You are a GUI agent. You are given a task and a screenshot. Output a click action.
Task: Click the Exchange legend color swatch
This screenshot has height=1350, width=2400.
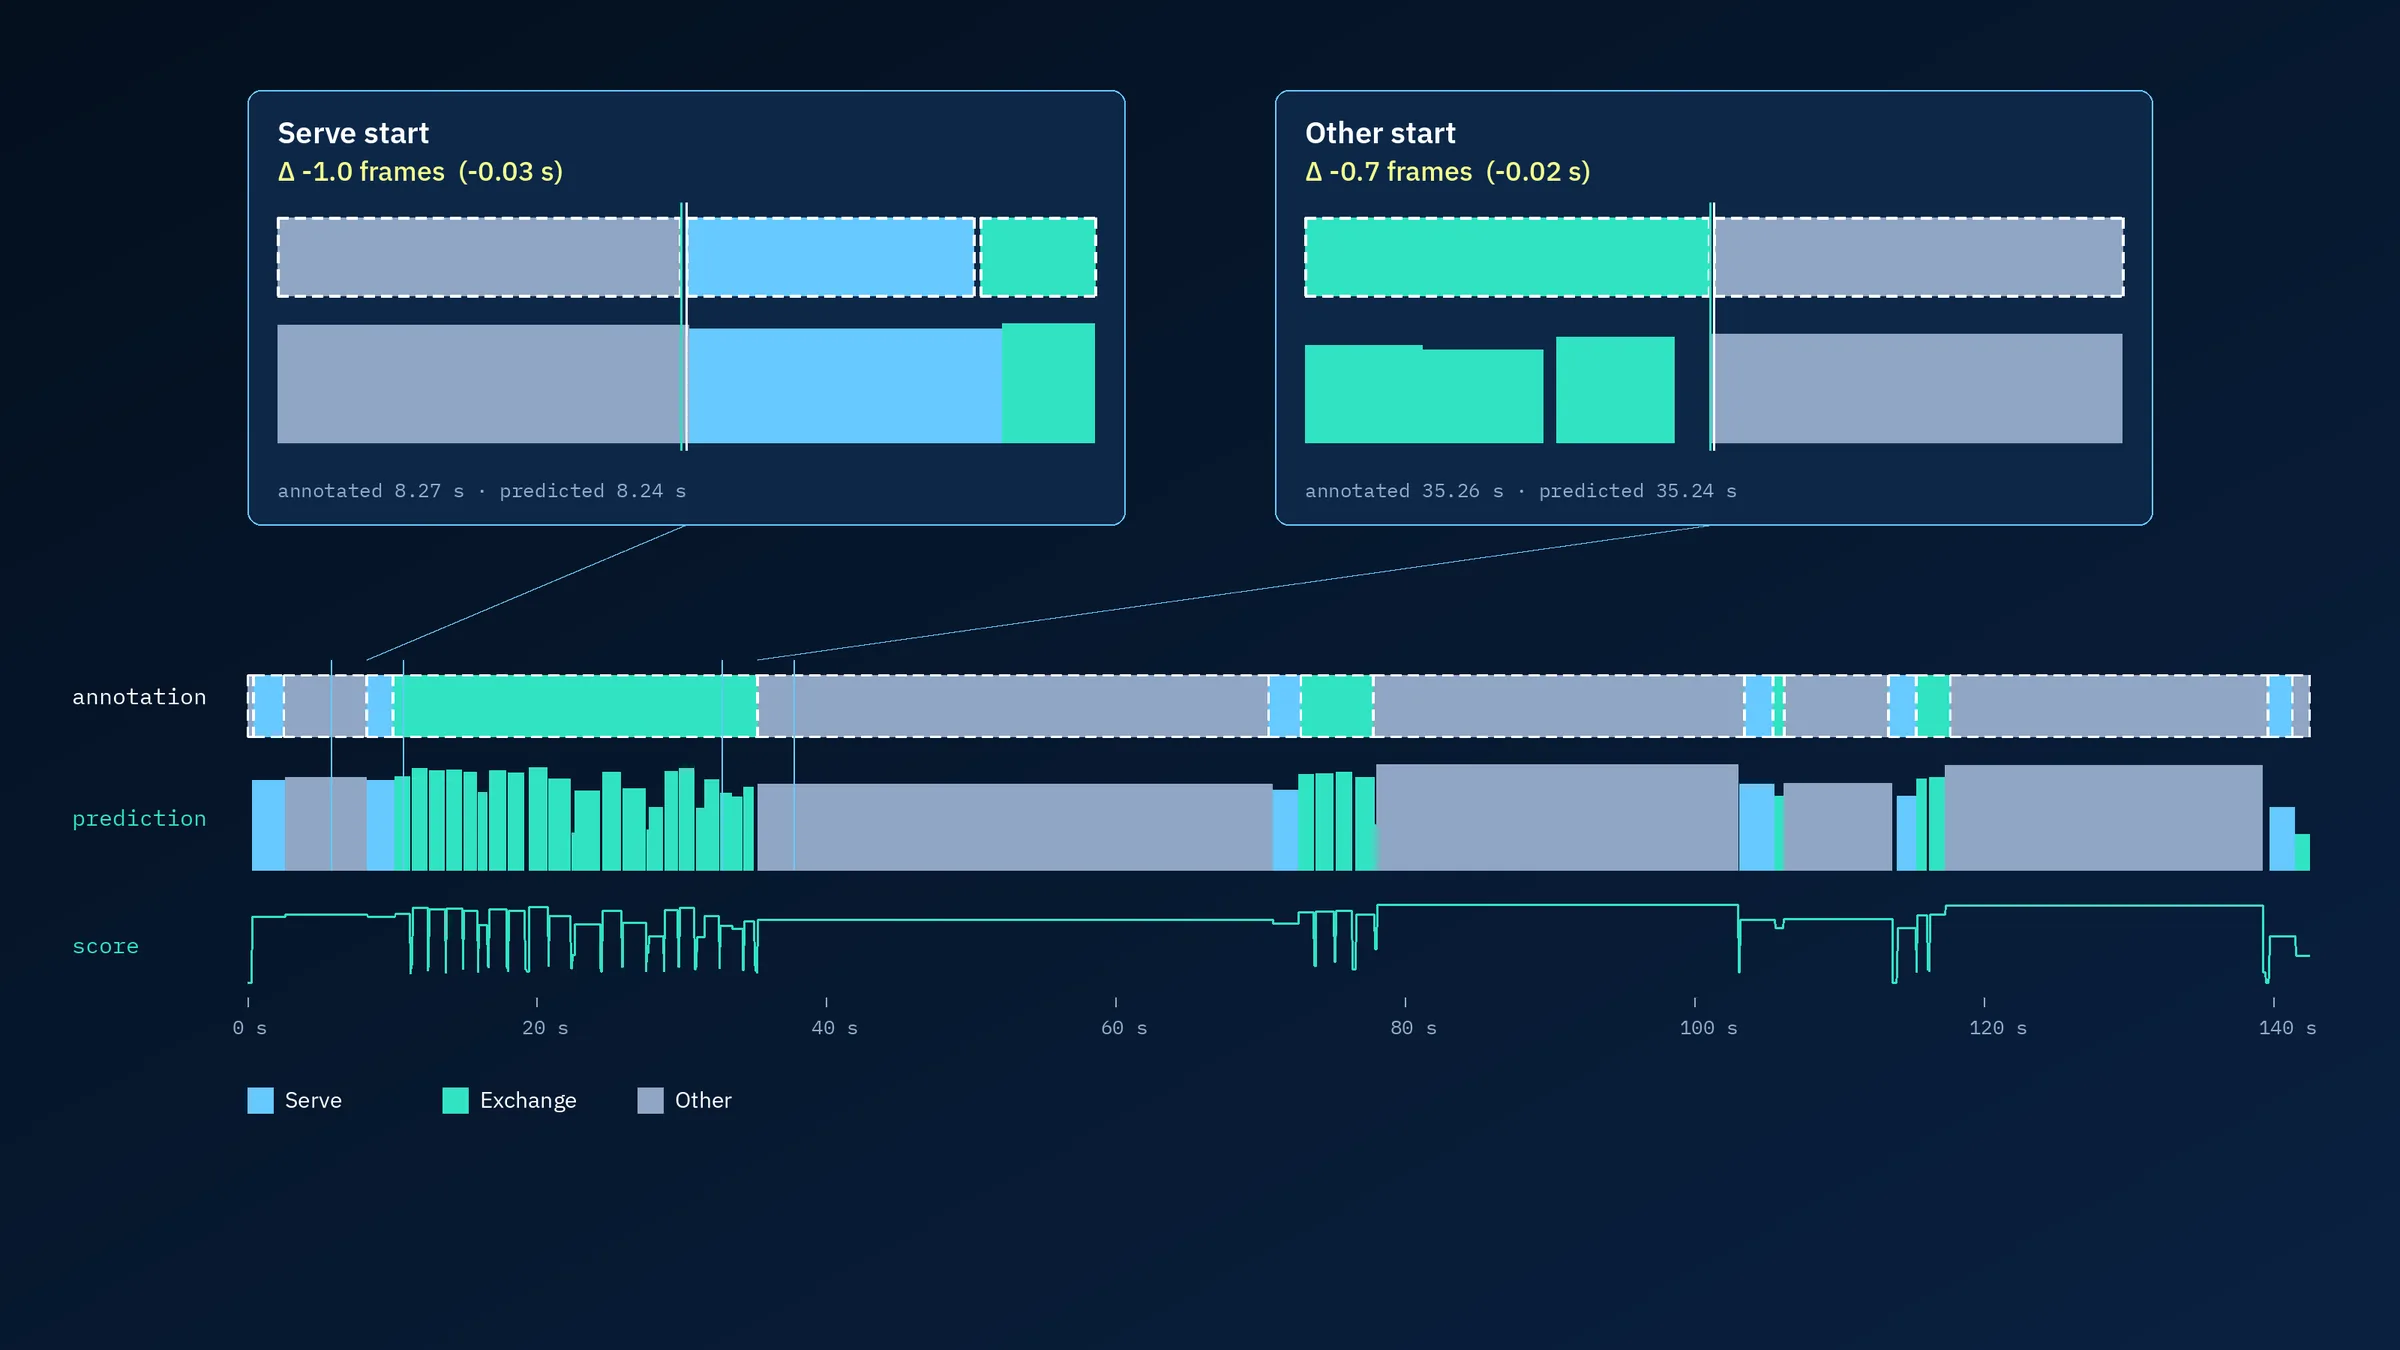(x=455, y=1100)
